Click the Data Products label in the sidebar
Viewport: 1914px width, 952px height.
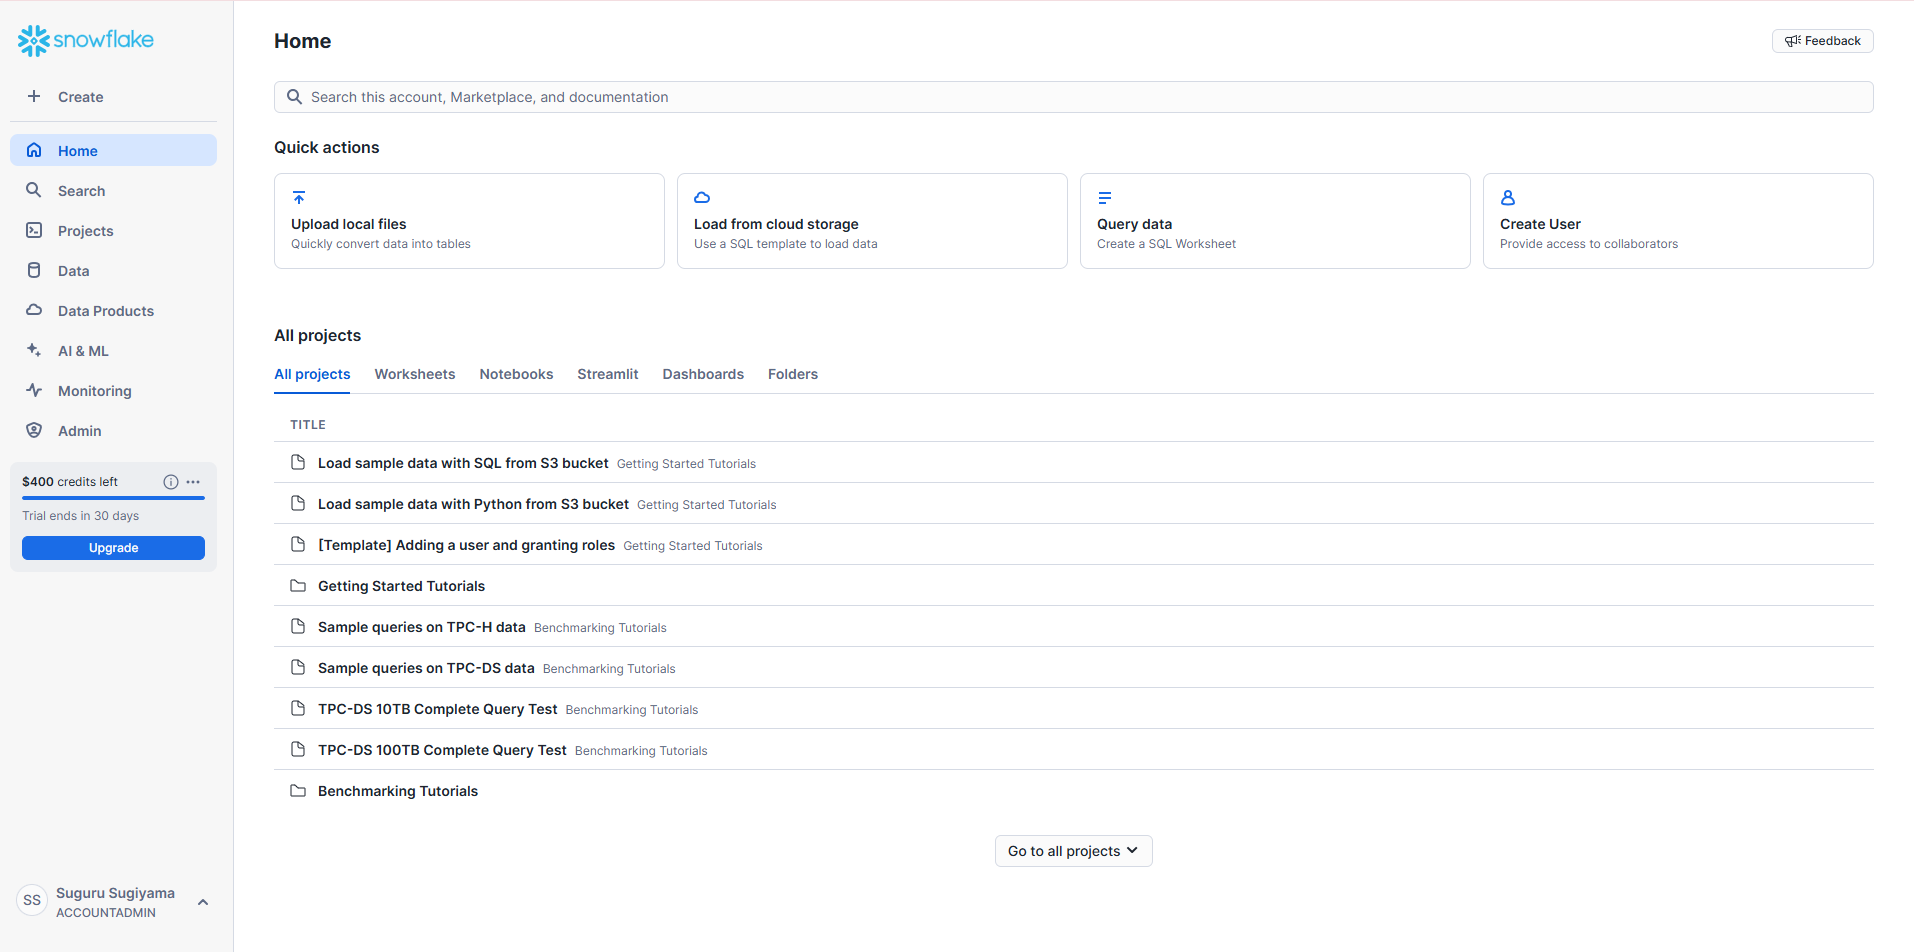click(x=106, y=311)
